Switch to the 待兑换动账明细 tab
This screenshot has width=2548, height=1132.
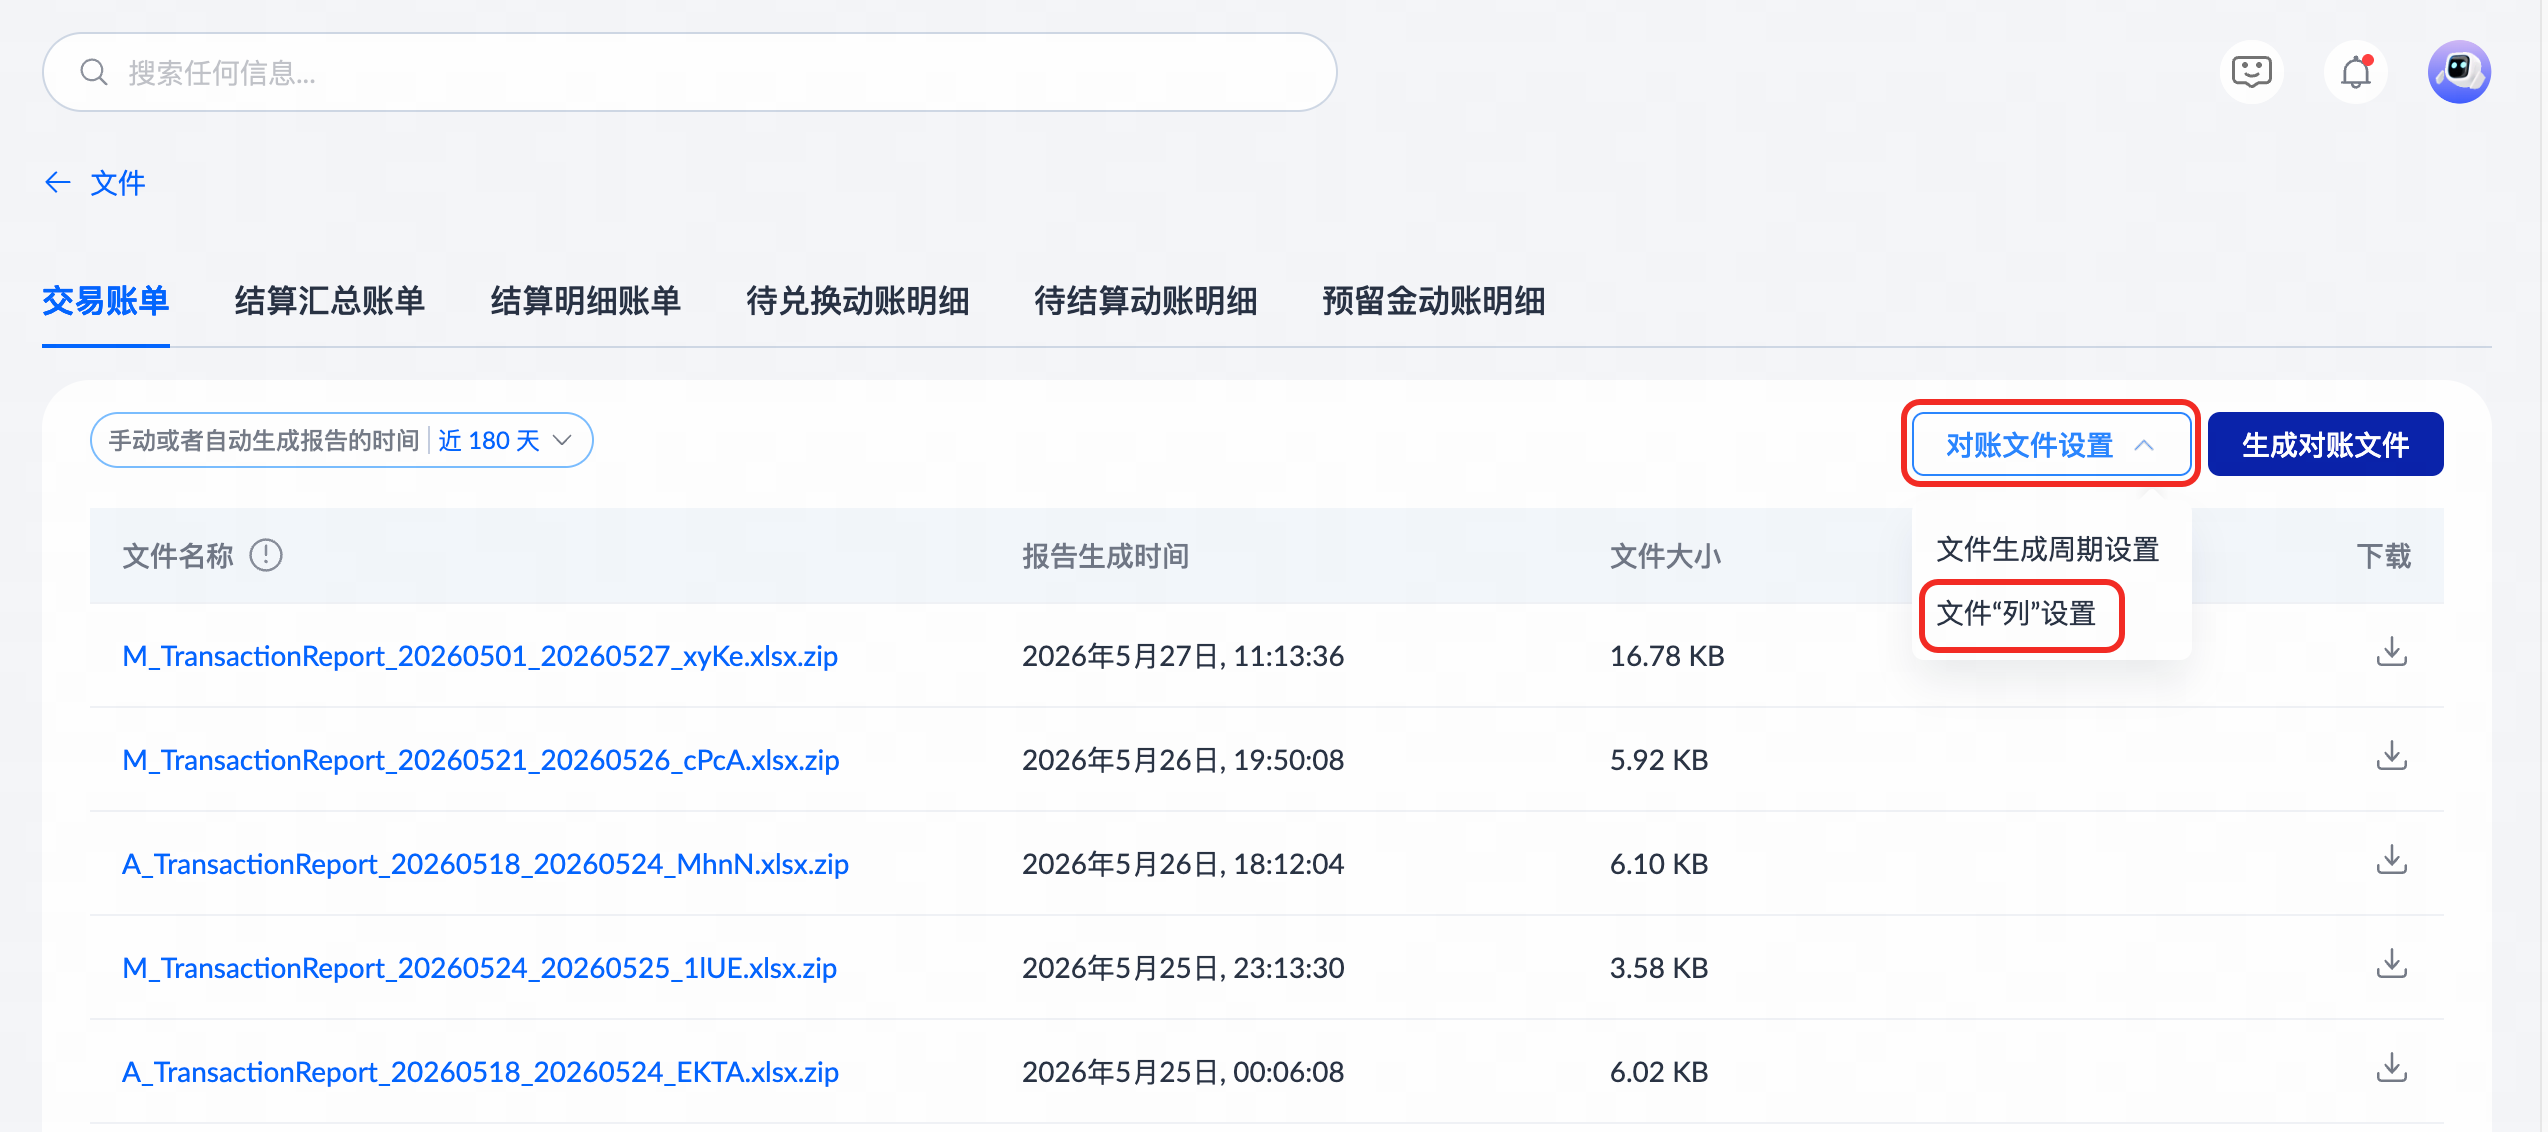point(858,300)
